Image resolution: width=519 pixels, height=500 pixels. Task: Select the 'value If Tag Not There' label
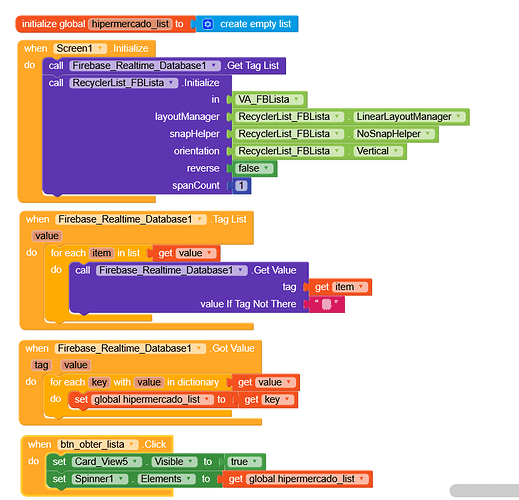click(248, 304)
